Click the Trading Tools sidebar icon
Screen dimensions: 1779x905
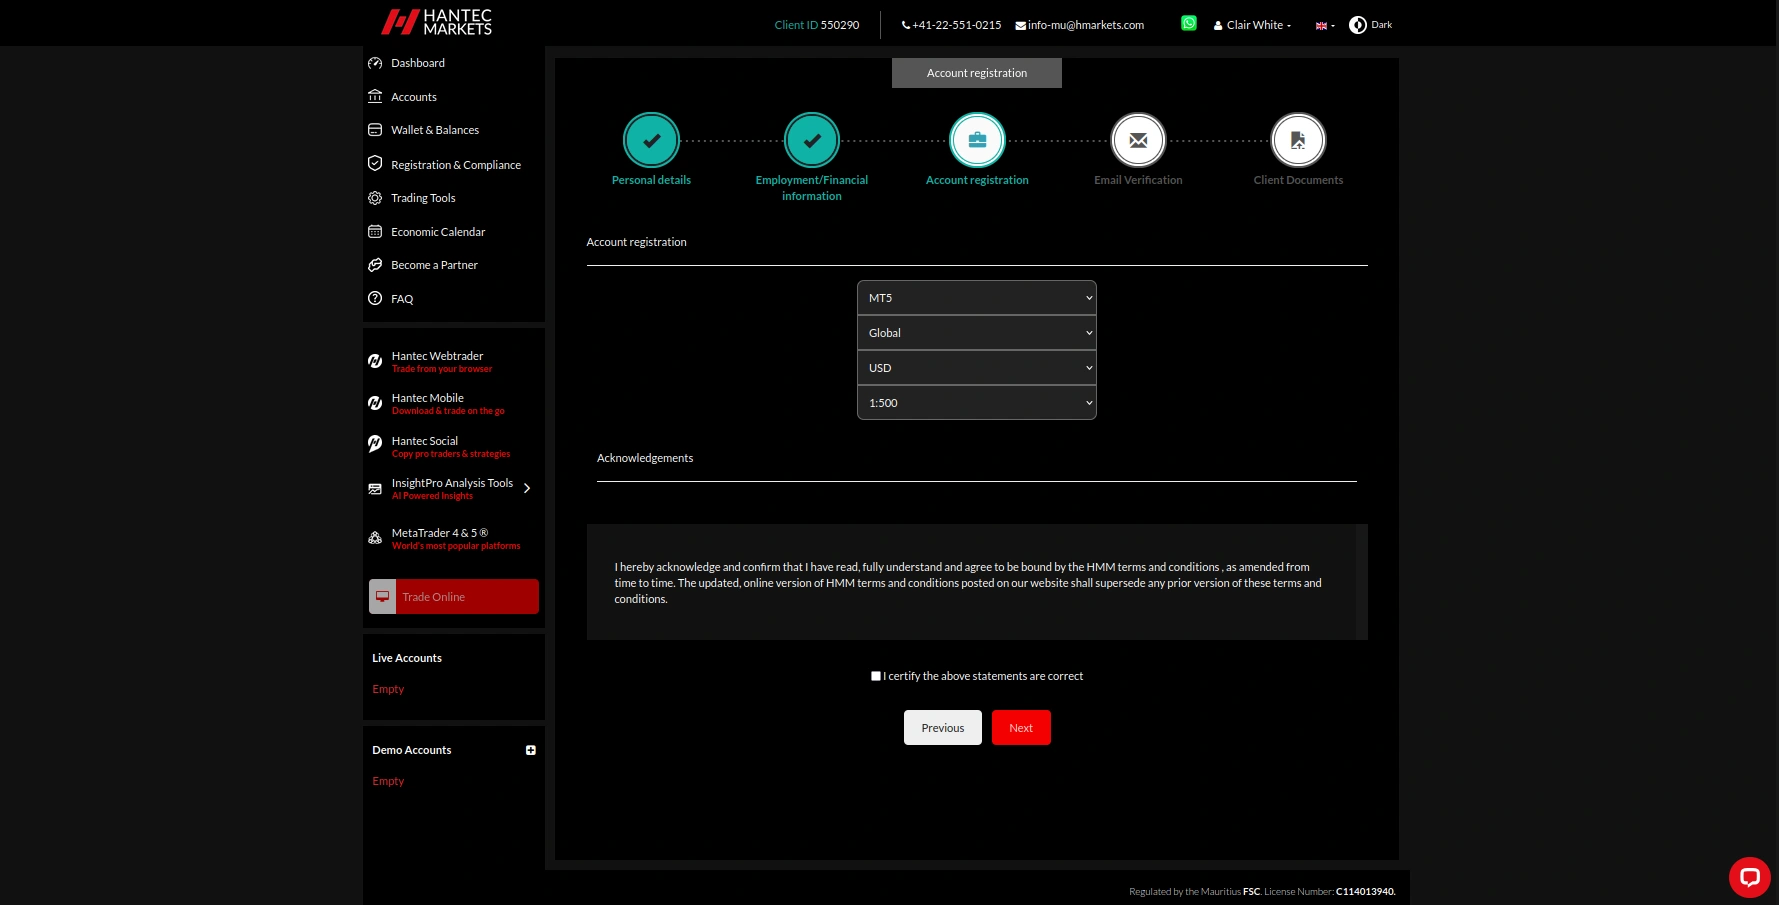375,197
